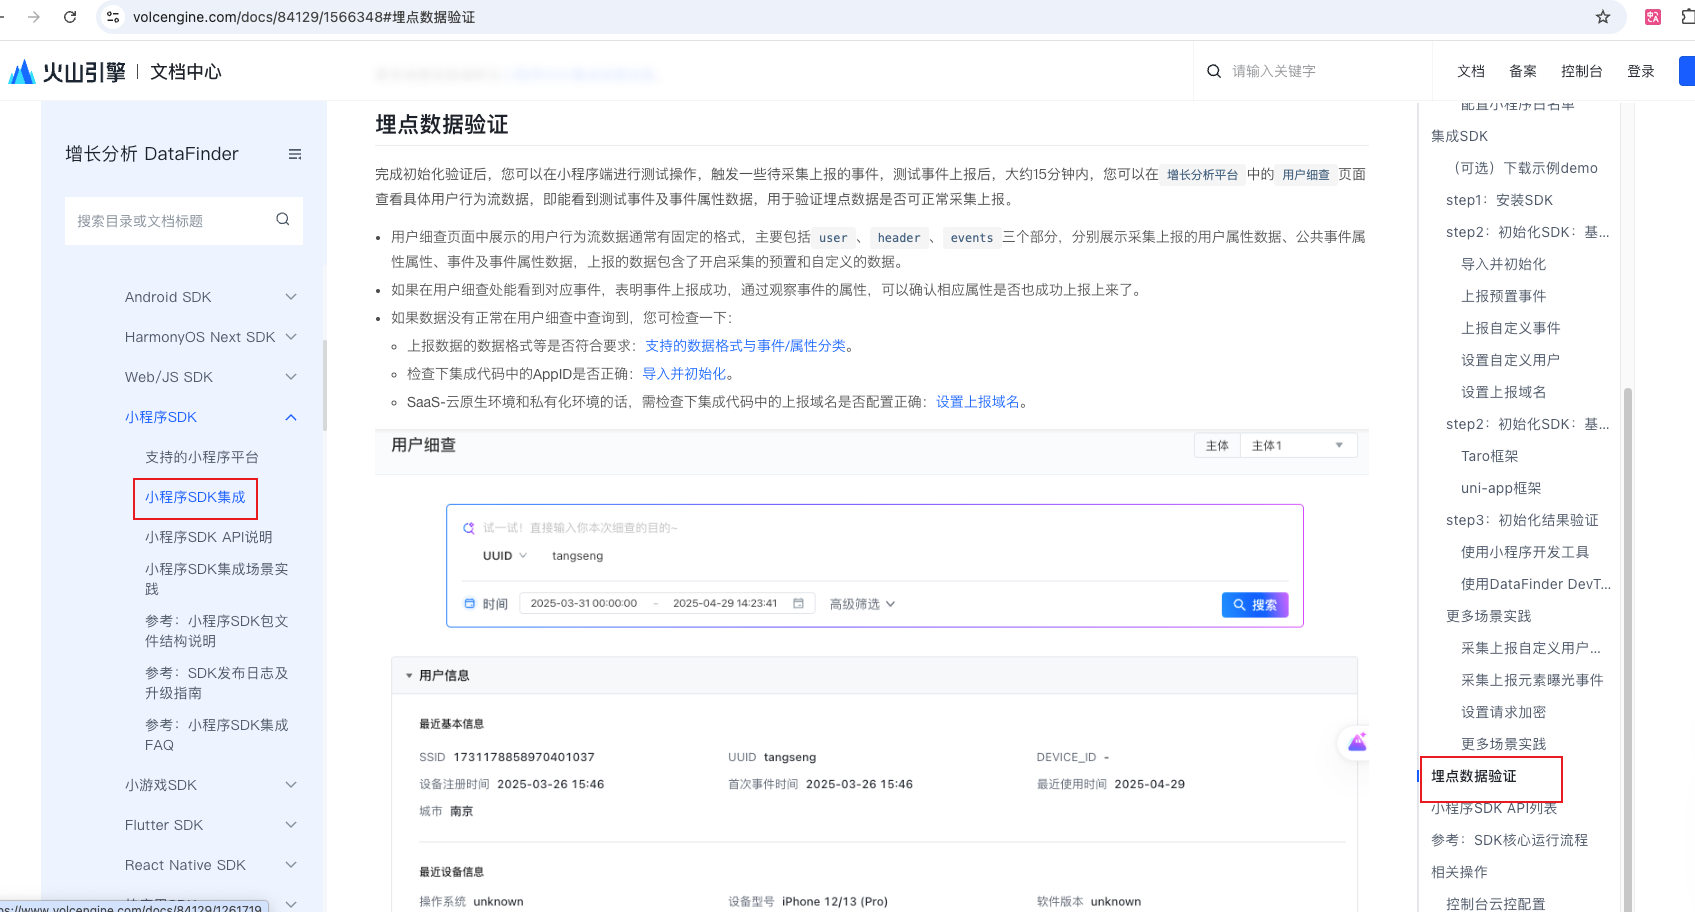1695x912 pixels.
Task: Jump to 上报自定义事件 in outline
Action: pyautogui.click(x=1510, y=328)
